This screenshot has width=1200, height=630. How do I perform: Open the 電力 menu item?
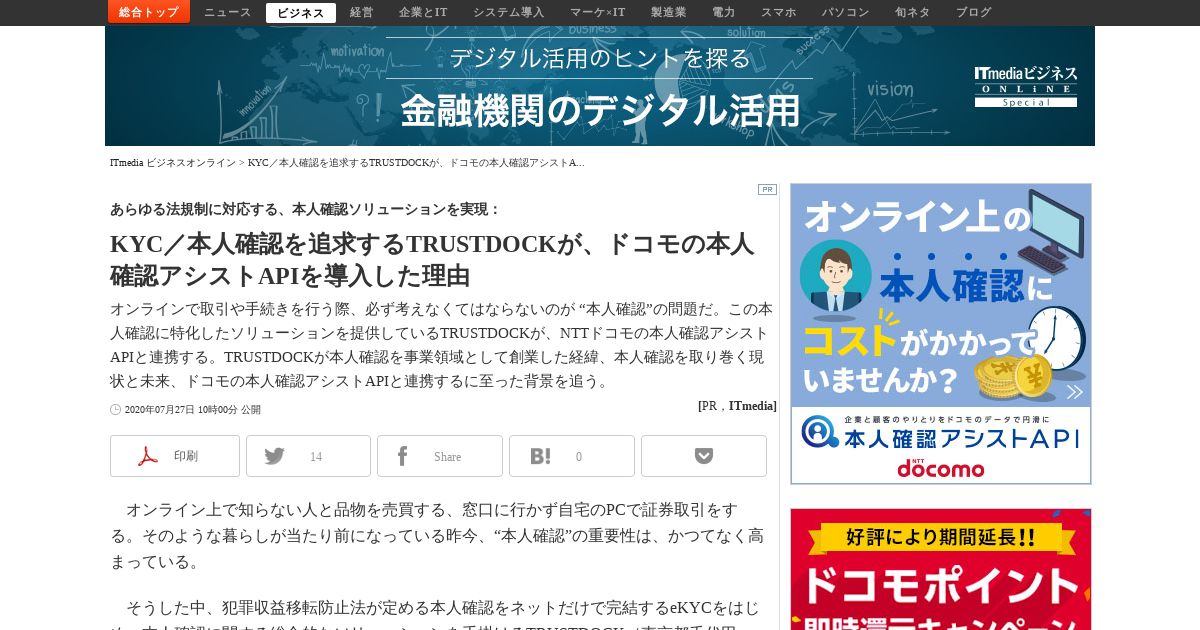[x=724, y=12]
